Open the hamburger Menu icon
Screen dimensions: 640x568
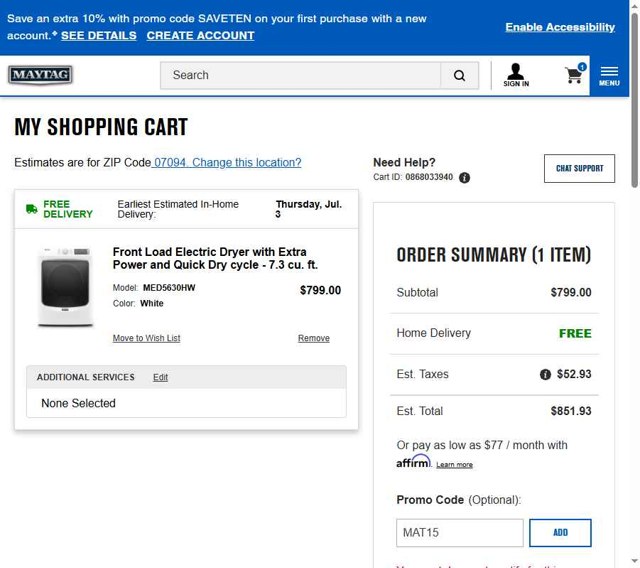pyautogui.click(x=609, y=76)
